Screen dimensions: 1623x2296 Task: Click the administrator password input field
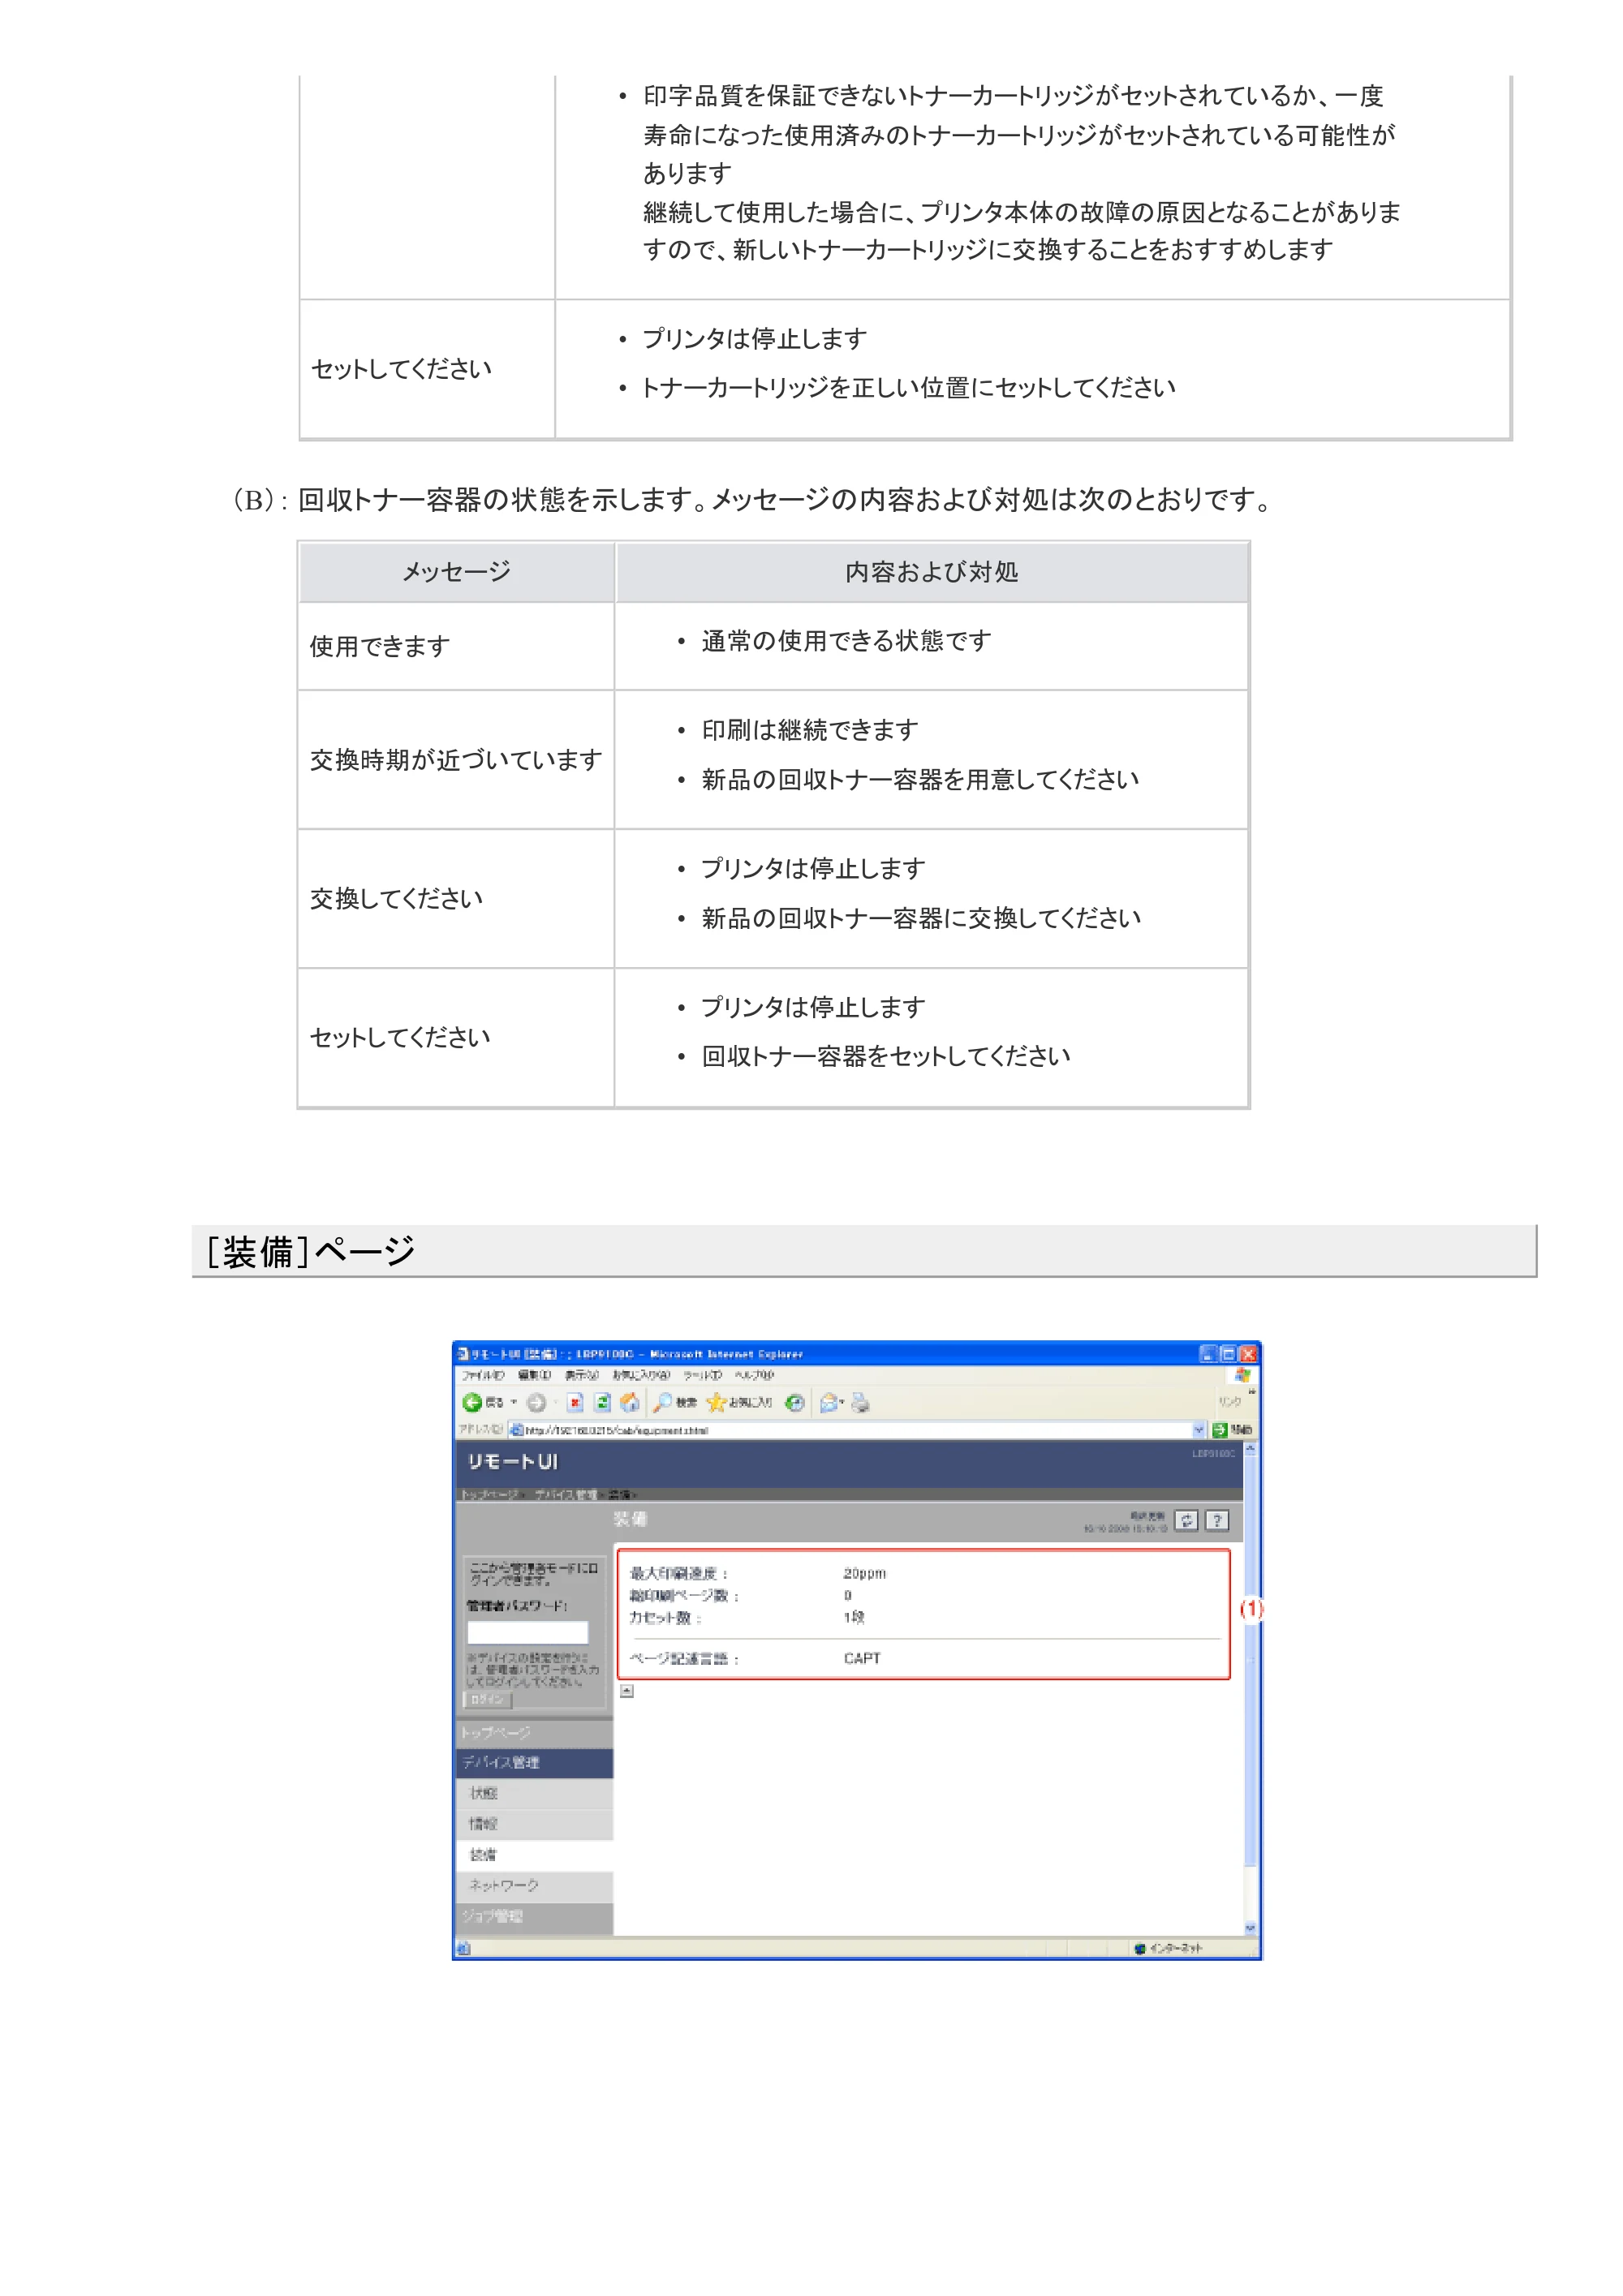[x=527, y=1632]
